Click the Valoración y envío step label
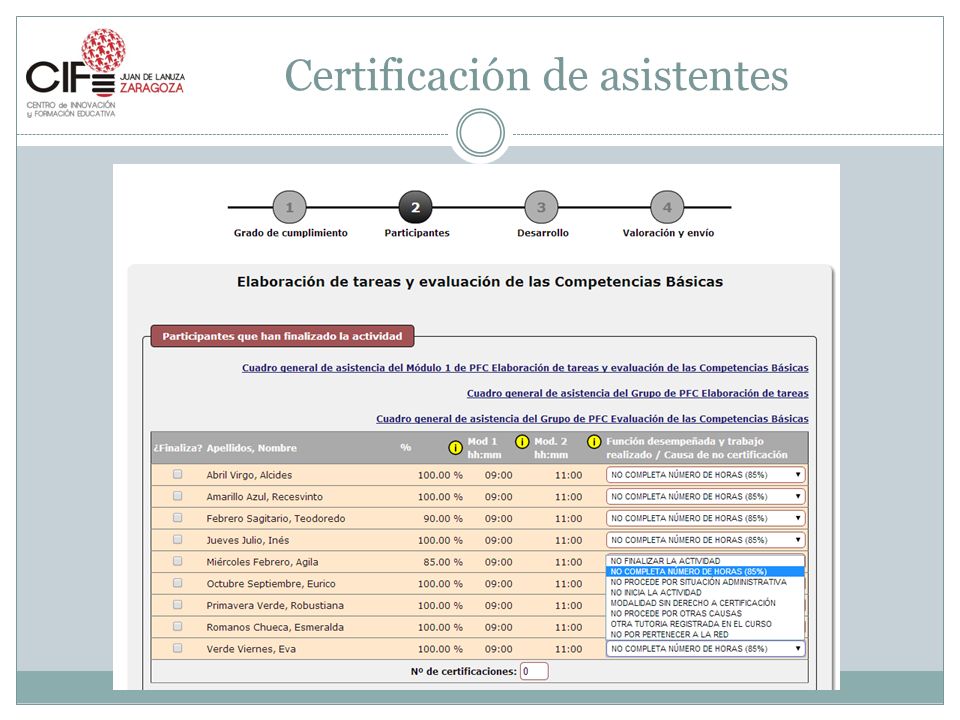Viewport: 960px width, 720px height. (668, 233)
